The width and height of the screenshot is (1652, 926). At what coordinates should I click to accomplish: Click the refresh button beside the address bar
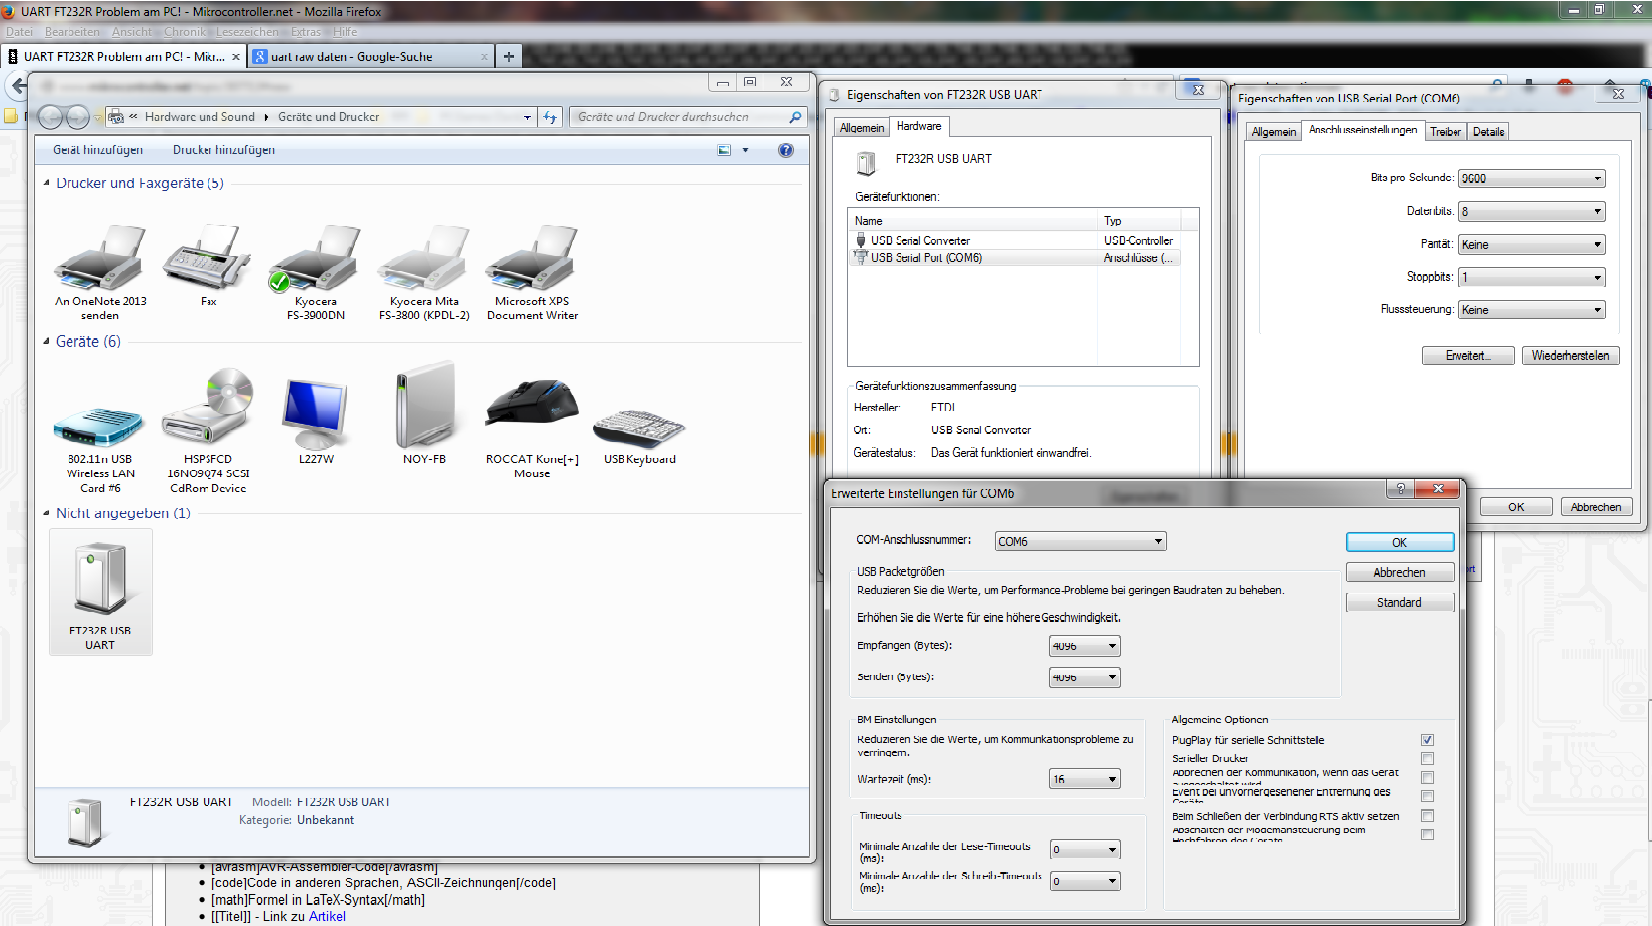point(550,117)
